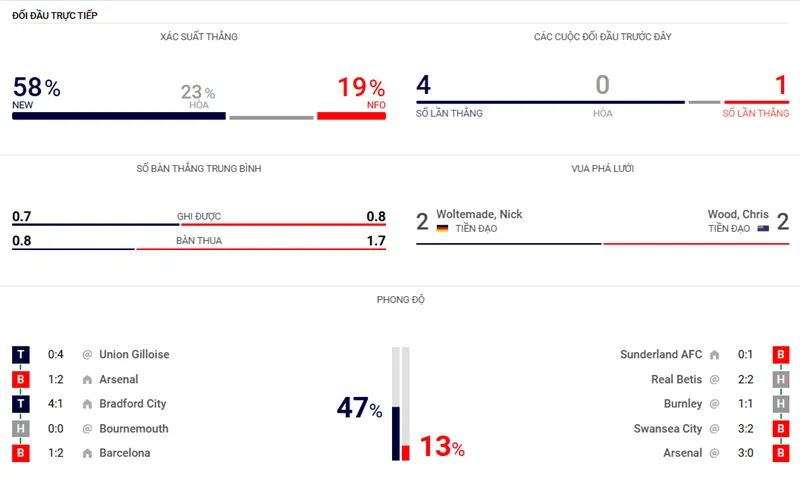This screenshot has width=800, height=478.
Task: Click the German flag beside Nick Woltemade
Action: [442, 229]
